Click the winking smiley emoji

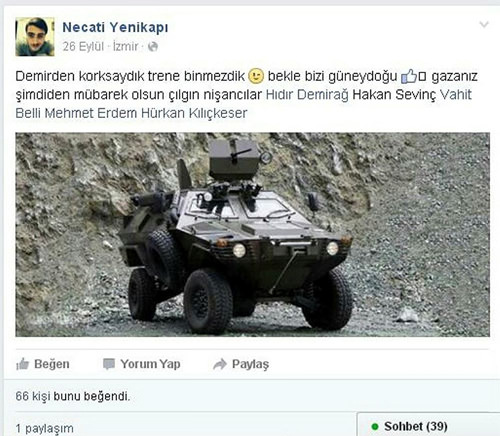click(256, 76)
